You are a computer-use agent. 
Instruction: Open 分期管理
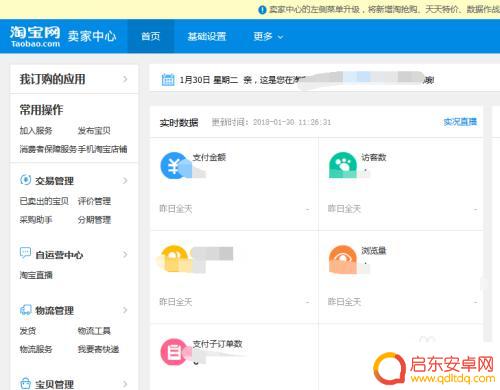94,220
